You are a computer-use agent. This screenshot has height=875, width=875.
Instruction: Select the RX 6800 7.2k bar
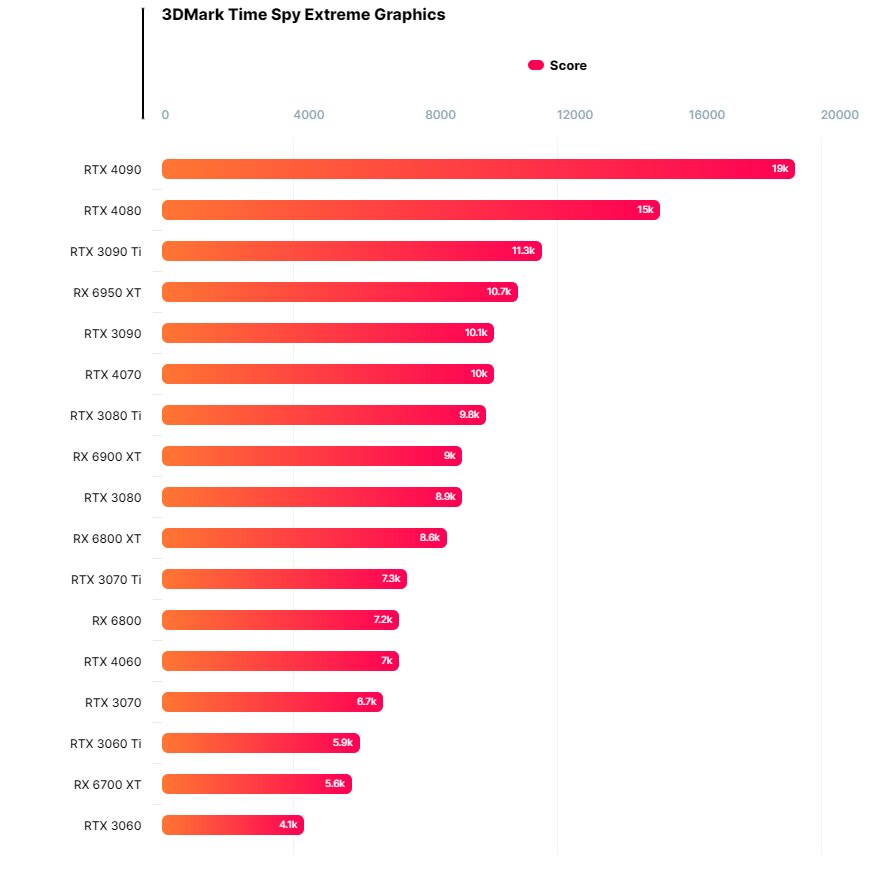click(280, 620)
